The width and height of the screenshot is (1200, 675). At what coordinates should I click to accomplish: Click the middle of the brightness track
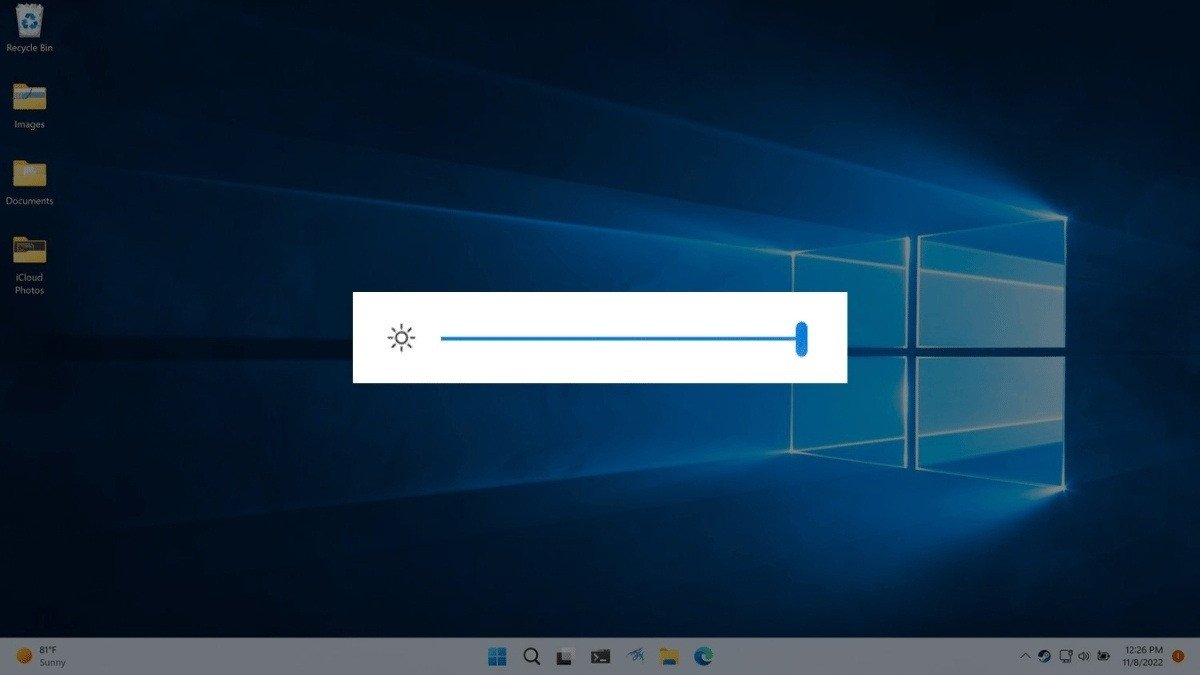[620, 338]
